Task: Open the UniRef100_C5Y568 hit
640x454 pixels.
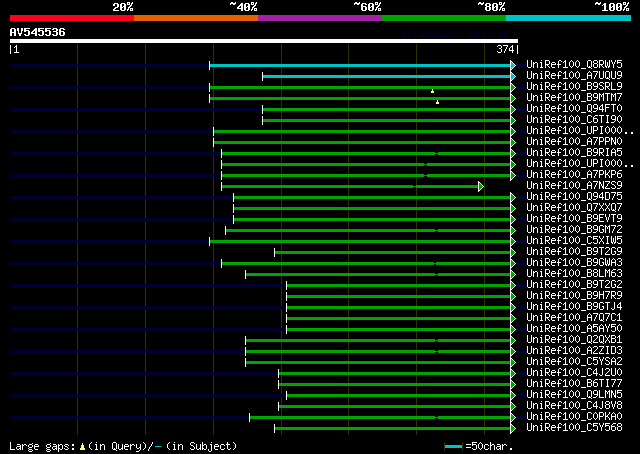Action: pyautogui.click(x=574, y=428)
